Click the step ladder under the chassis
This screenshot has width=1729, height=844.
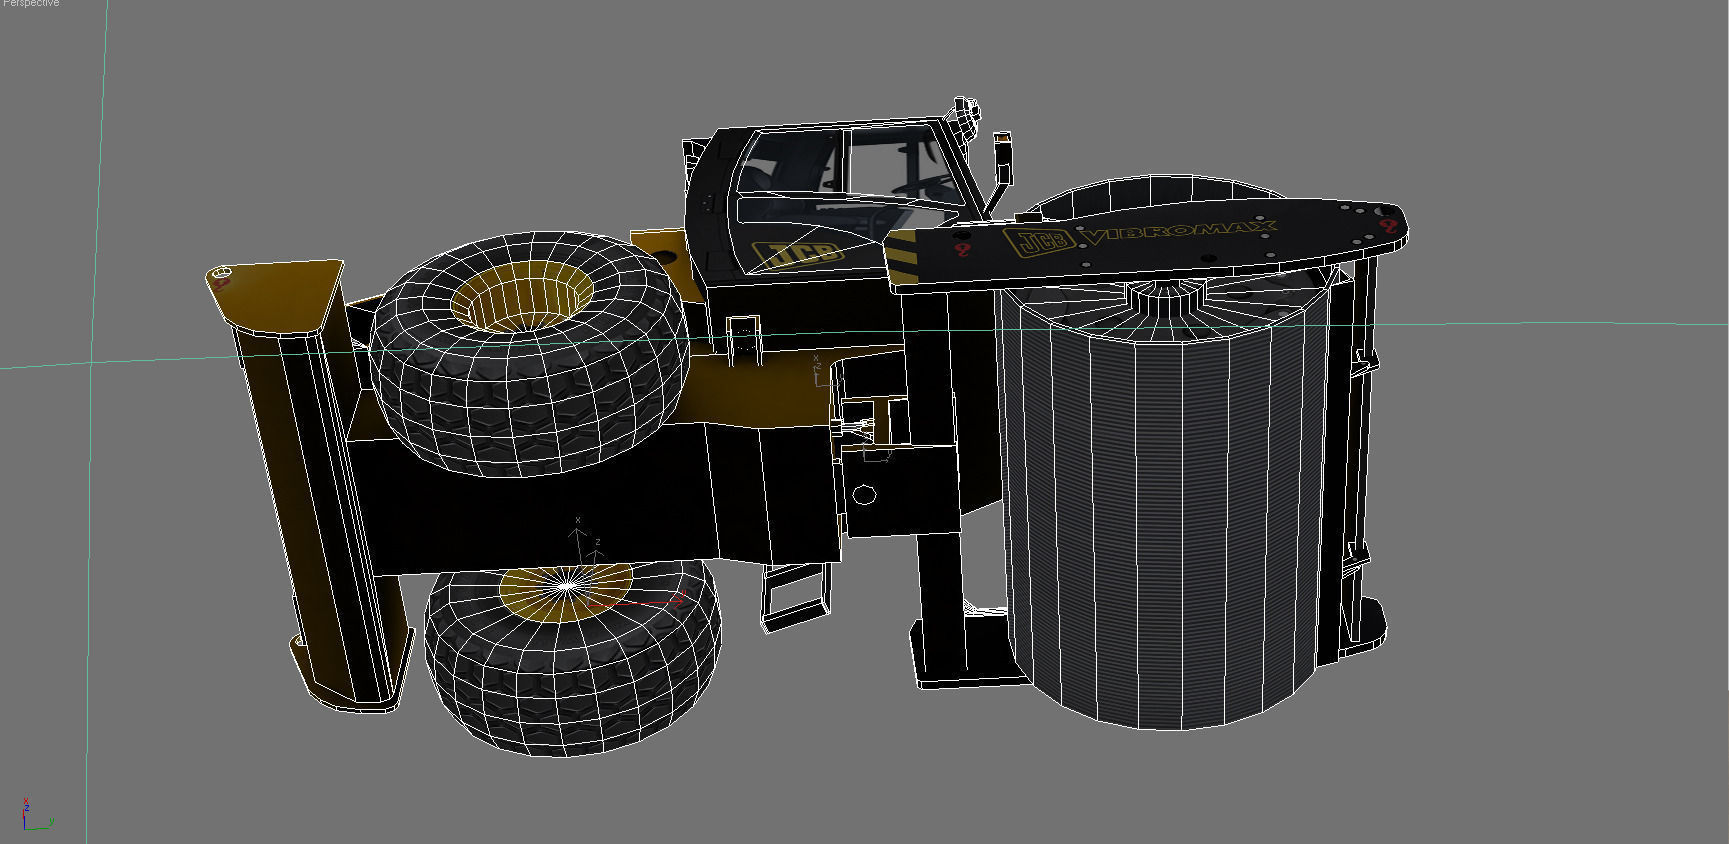(795, 597)
